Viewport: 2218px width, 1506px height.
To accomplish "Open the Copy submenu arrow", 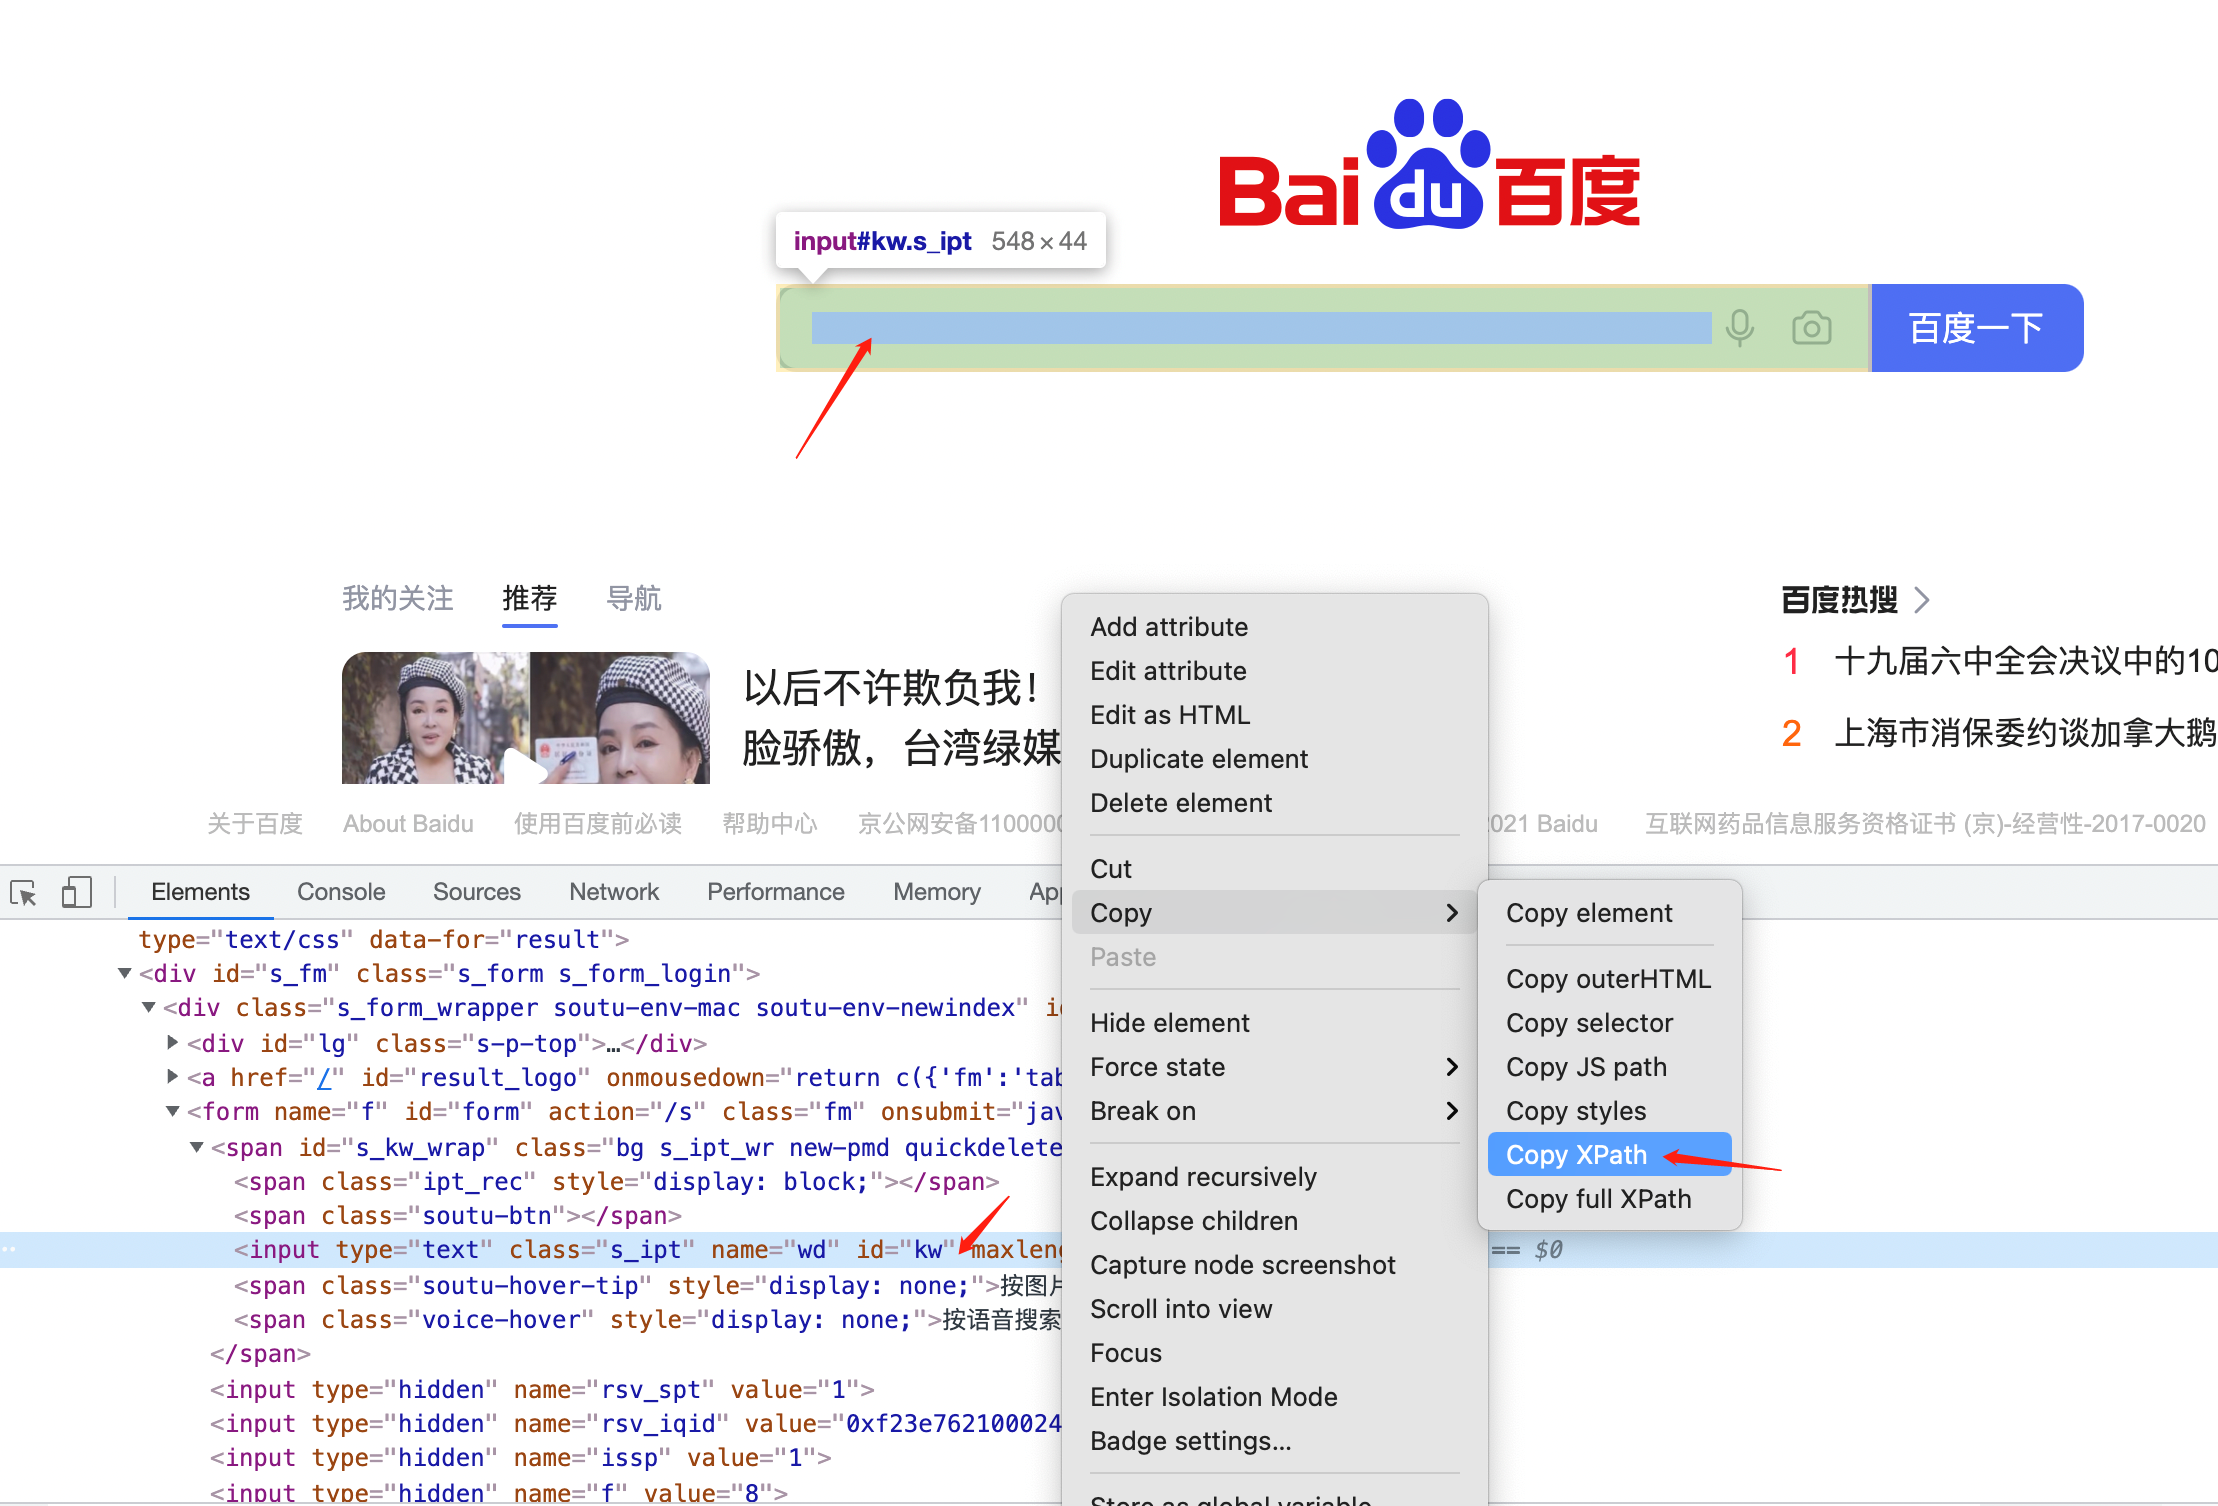I will [1452, 913].
